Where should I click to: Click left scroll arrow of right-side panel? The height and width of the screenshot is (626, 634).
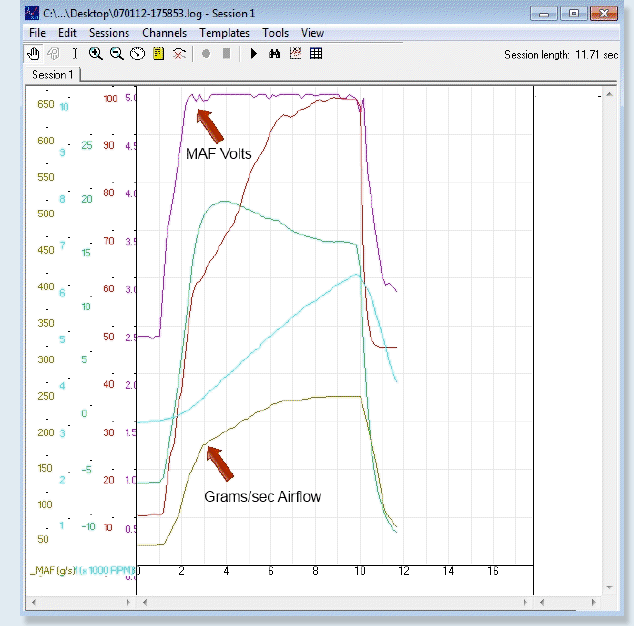pyautogui.click(x=542, y=602)
